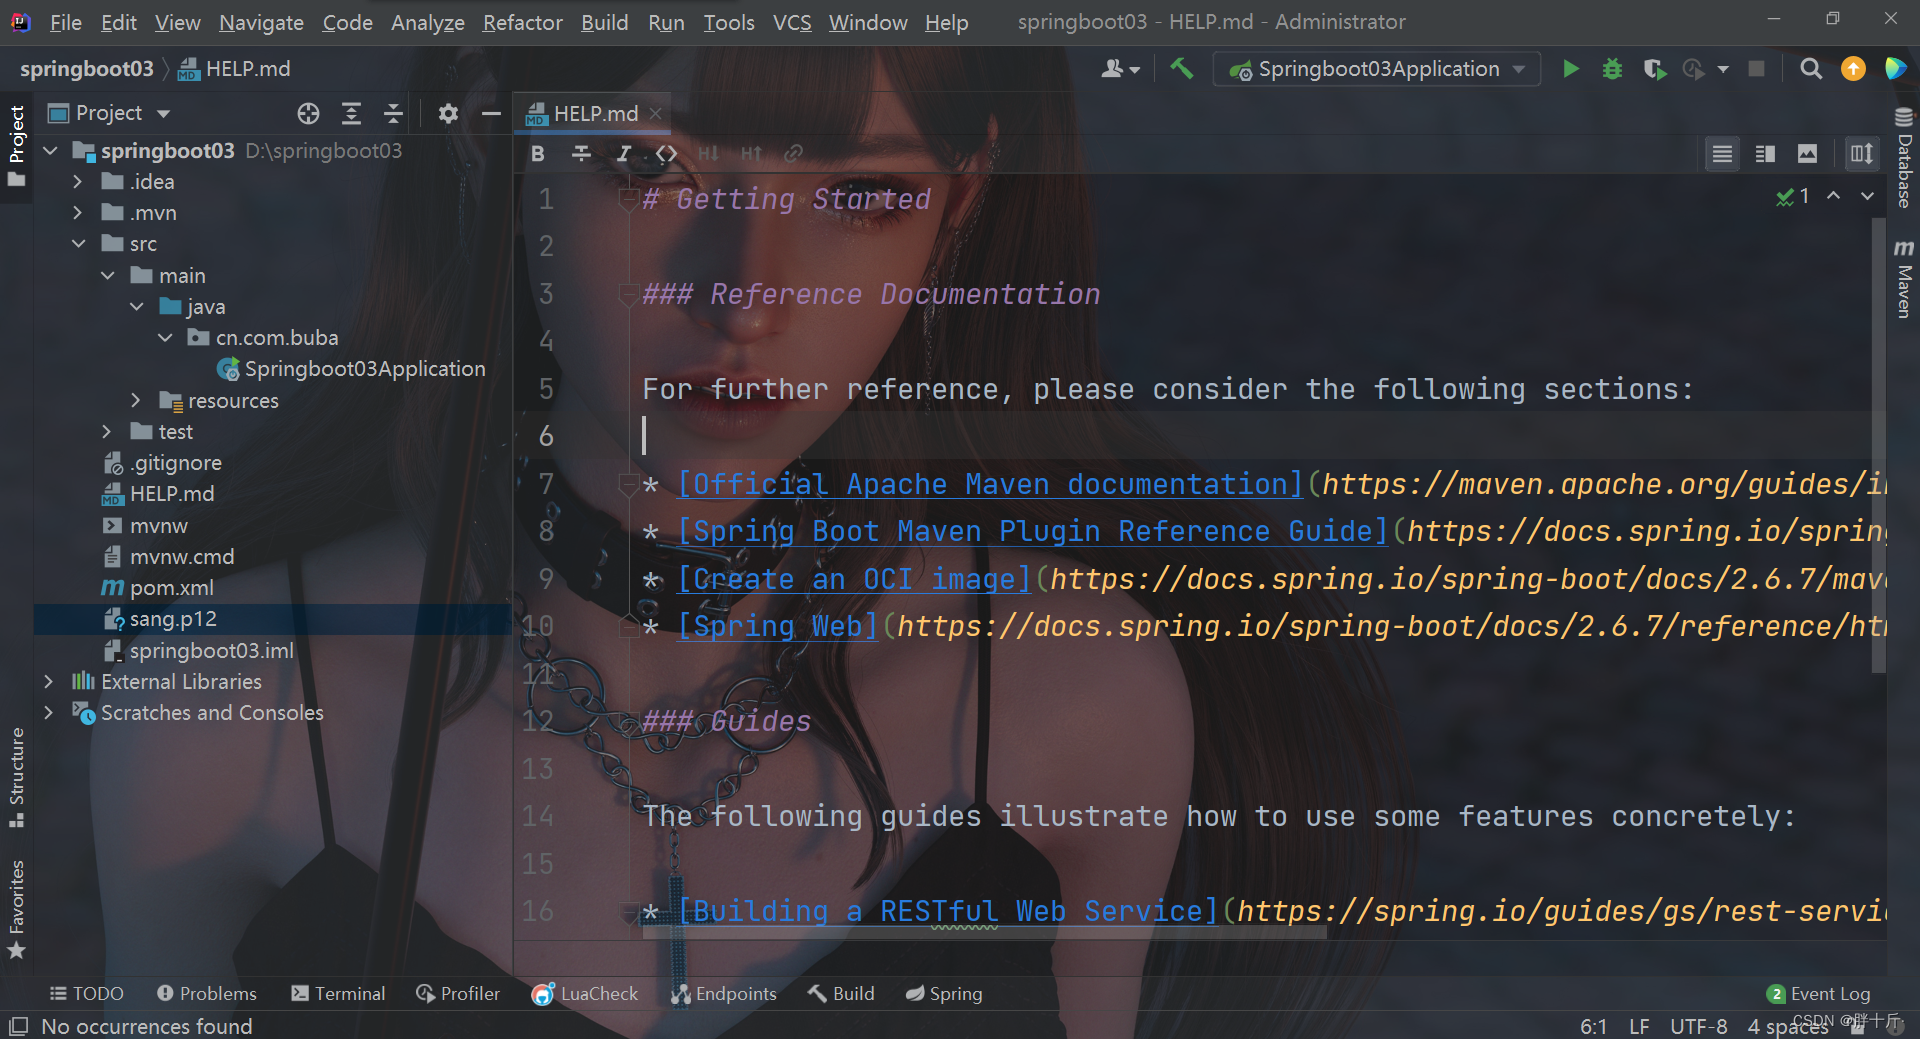
Task: Open the VCS menu
Action: point(792,22)
